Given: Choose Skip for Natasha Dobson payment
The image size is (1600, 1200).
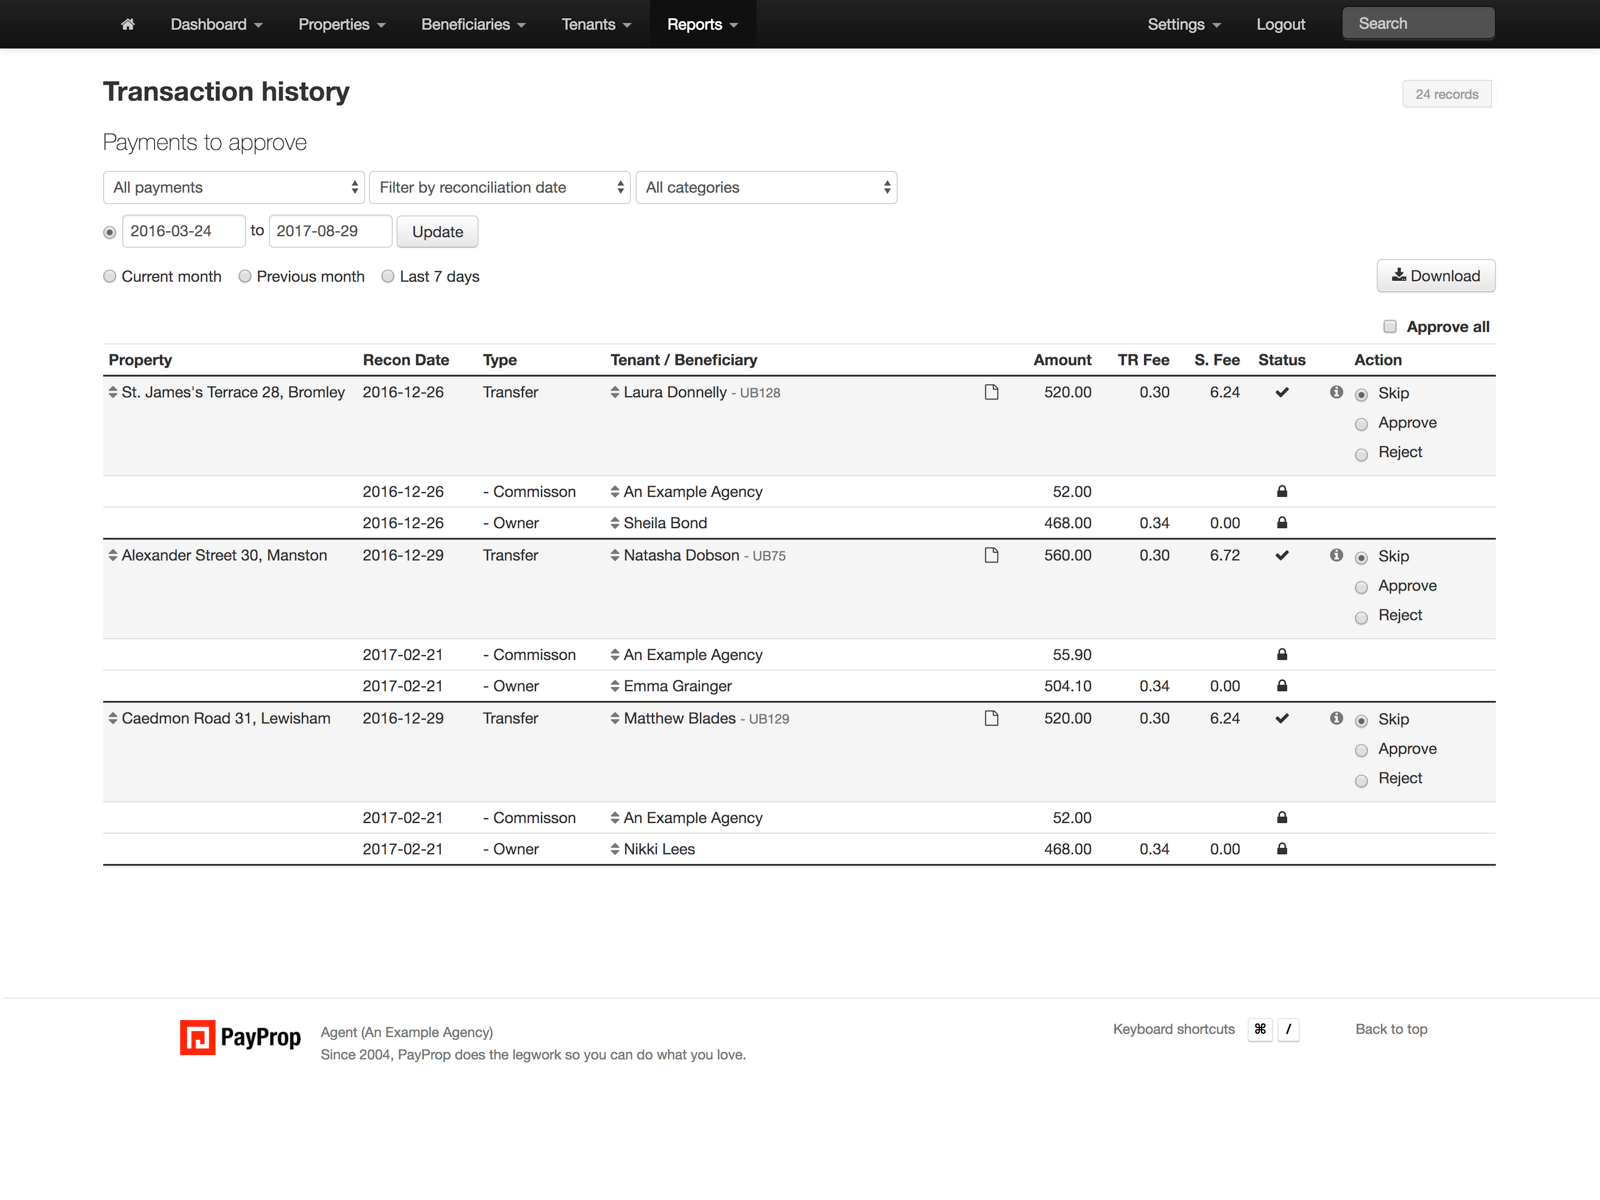Looking at the screenshot, I should (x=1361, y=557).
